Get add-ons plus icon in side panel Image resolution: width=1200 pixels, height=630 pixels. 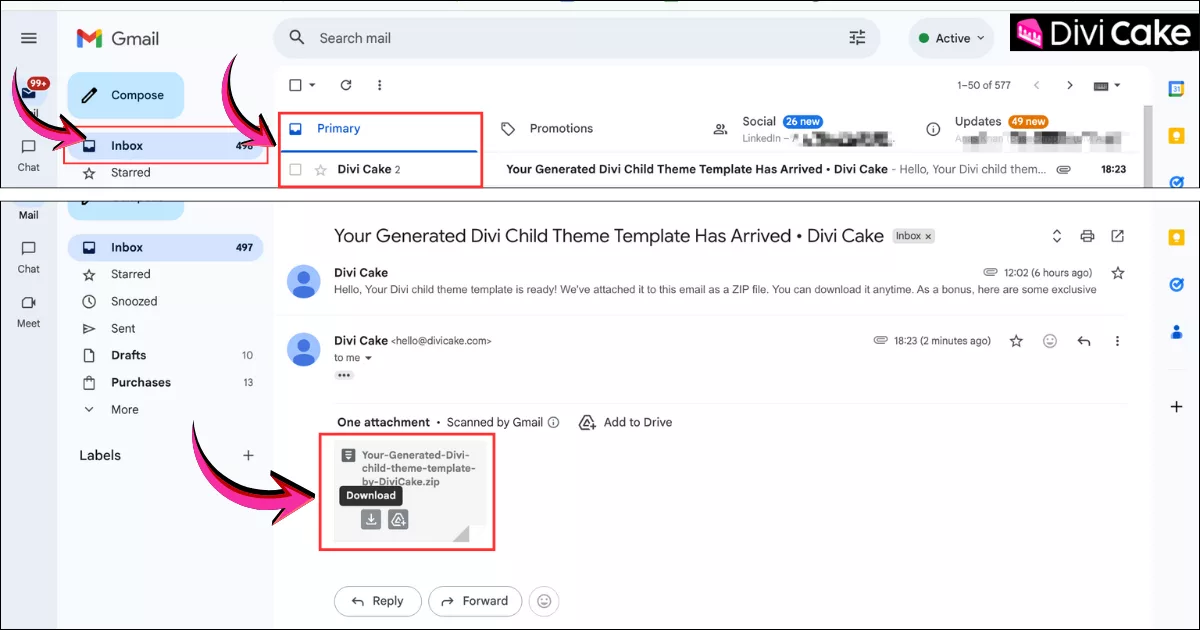point(1177,407)
